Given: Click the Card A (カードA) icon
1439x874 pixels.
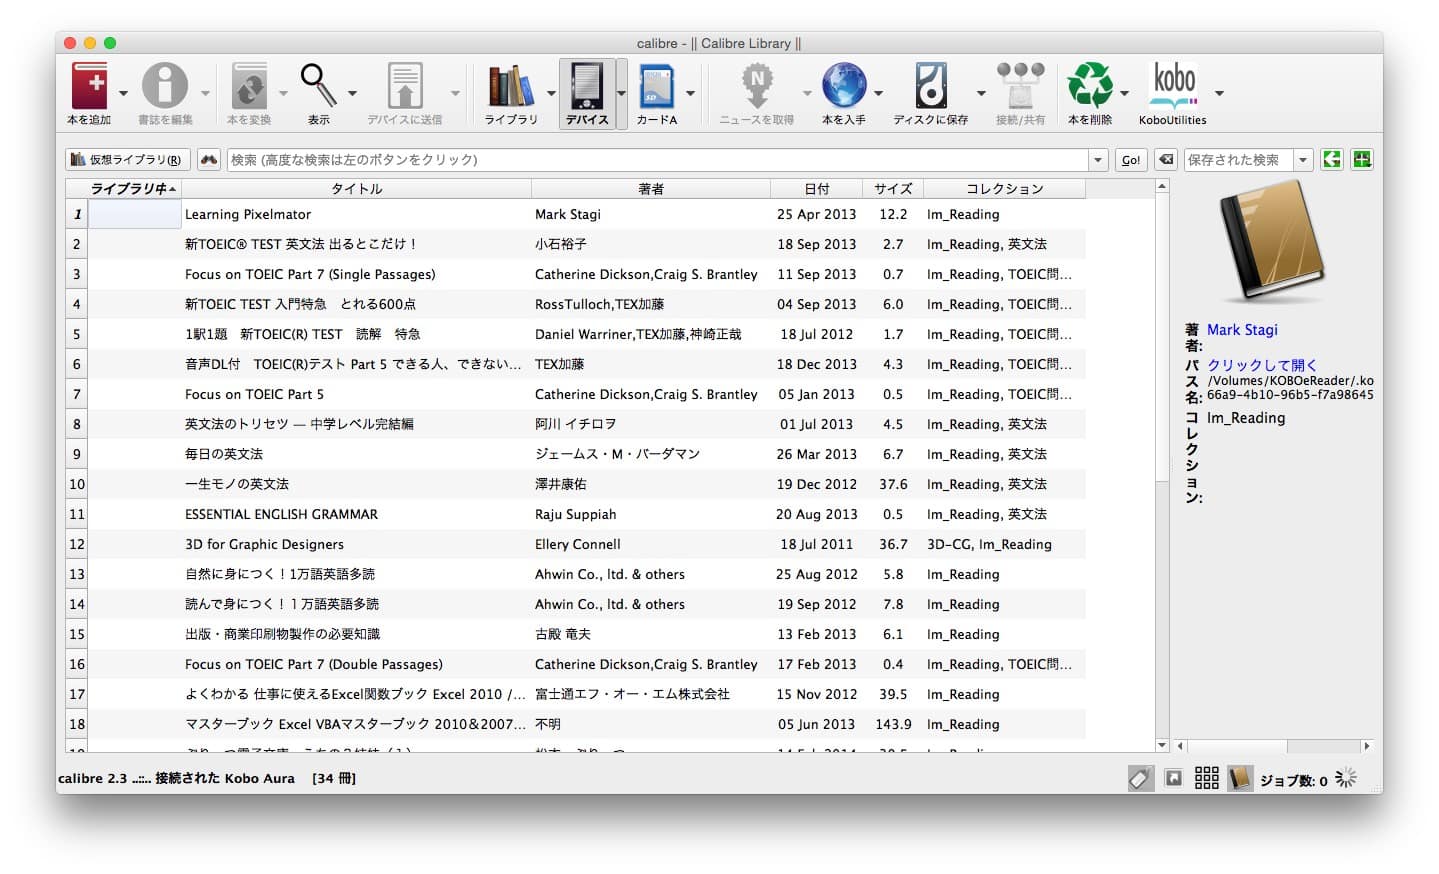Looking at the screenshot, I should click(656, 88).
